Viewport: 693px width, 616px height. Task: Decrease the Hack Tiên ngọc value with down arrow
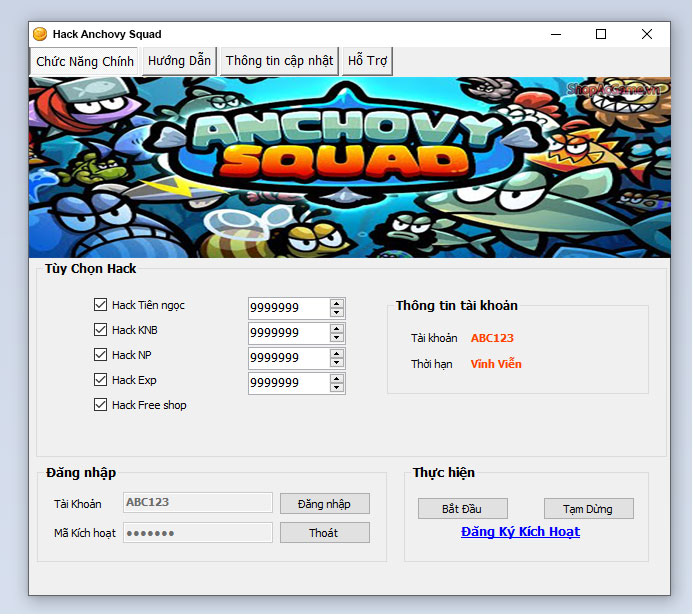point(337,312)
